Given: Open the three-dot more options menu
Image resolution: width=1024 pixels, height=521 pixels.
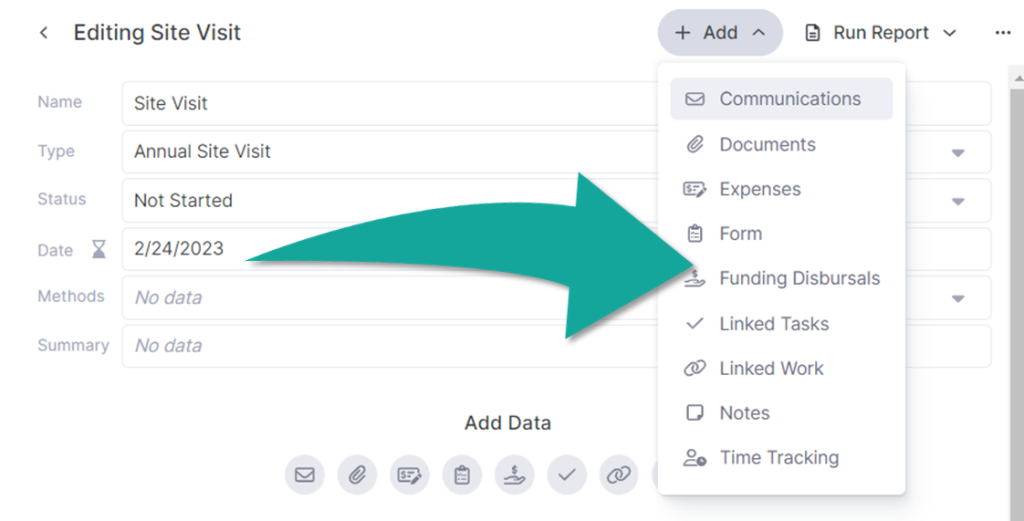Looking at the screenshot, I should [x=1003, y=33].
